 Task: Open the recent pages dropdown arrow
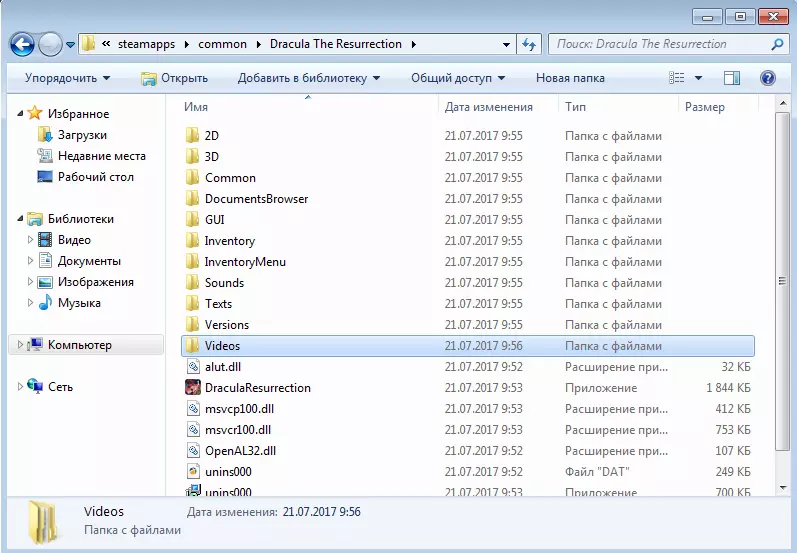pyautogui.click(x=70, y=45)
